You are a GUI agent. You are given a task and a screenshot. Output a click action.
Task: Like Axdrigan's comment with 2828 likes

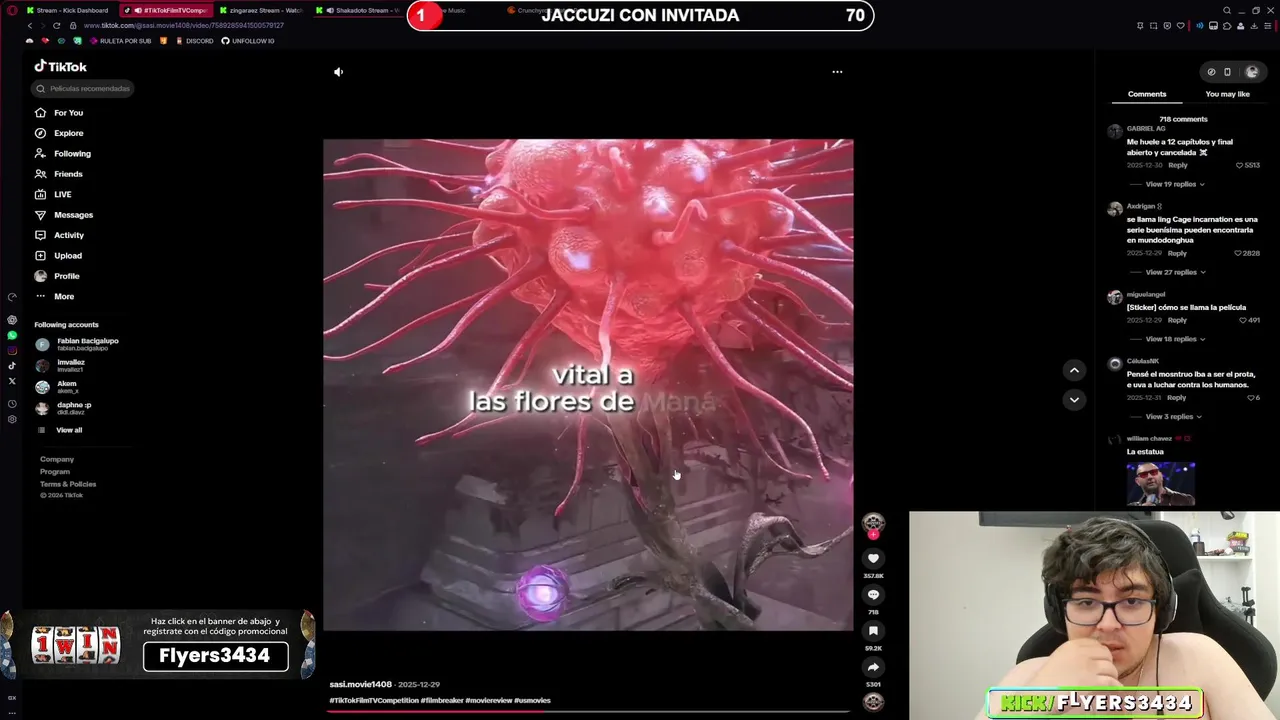[x=1238, y=253]
